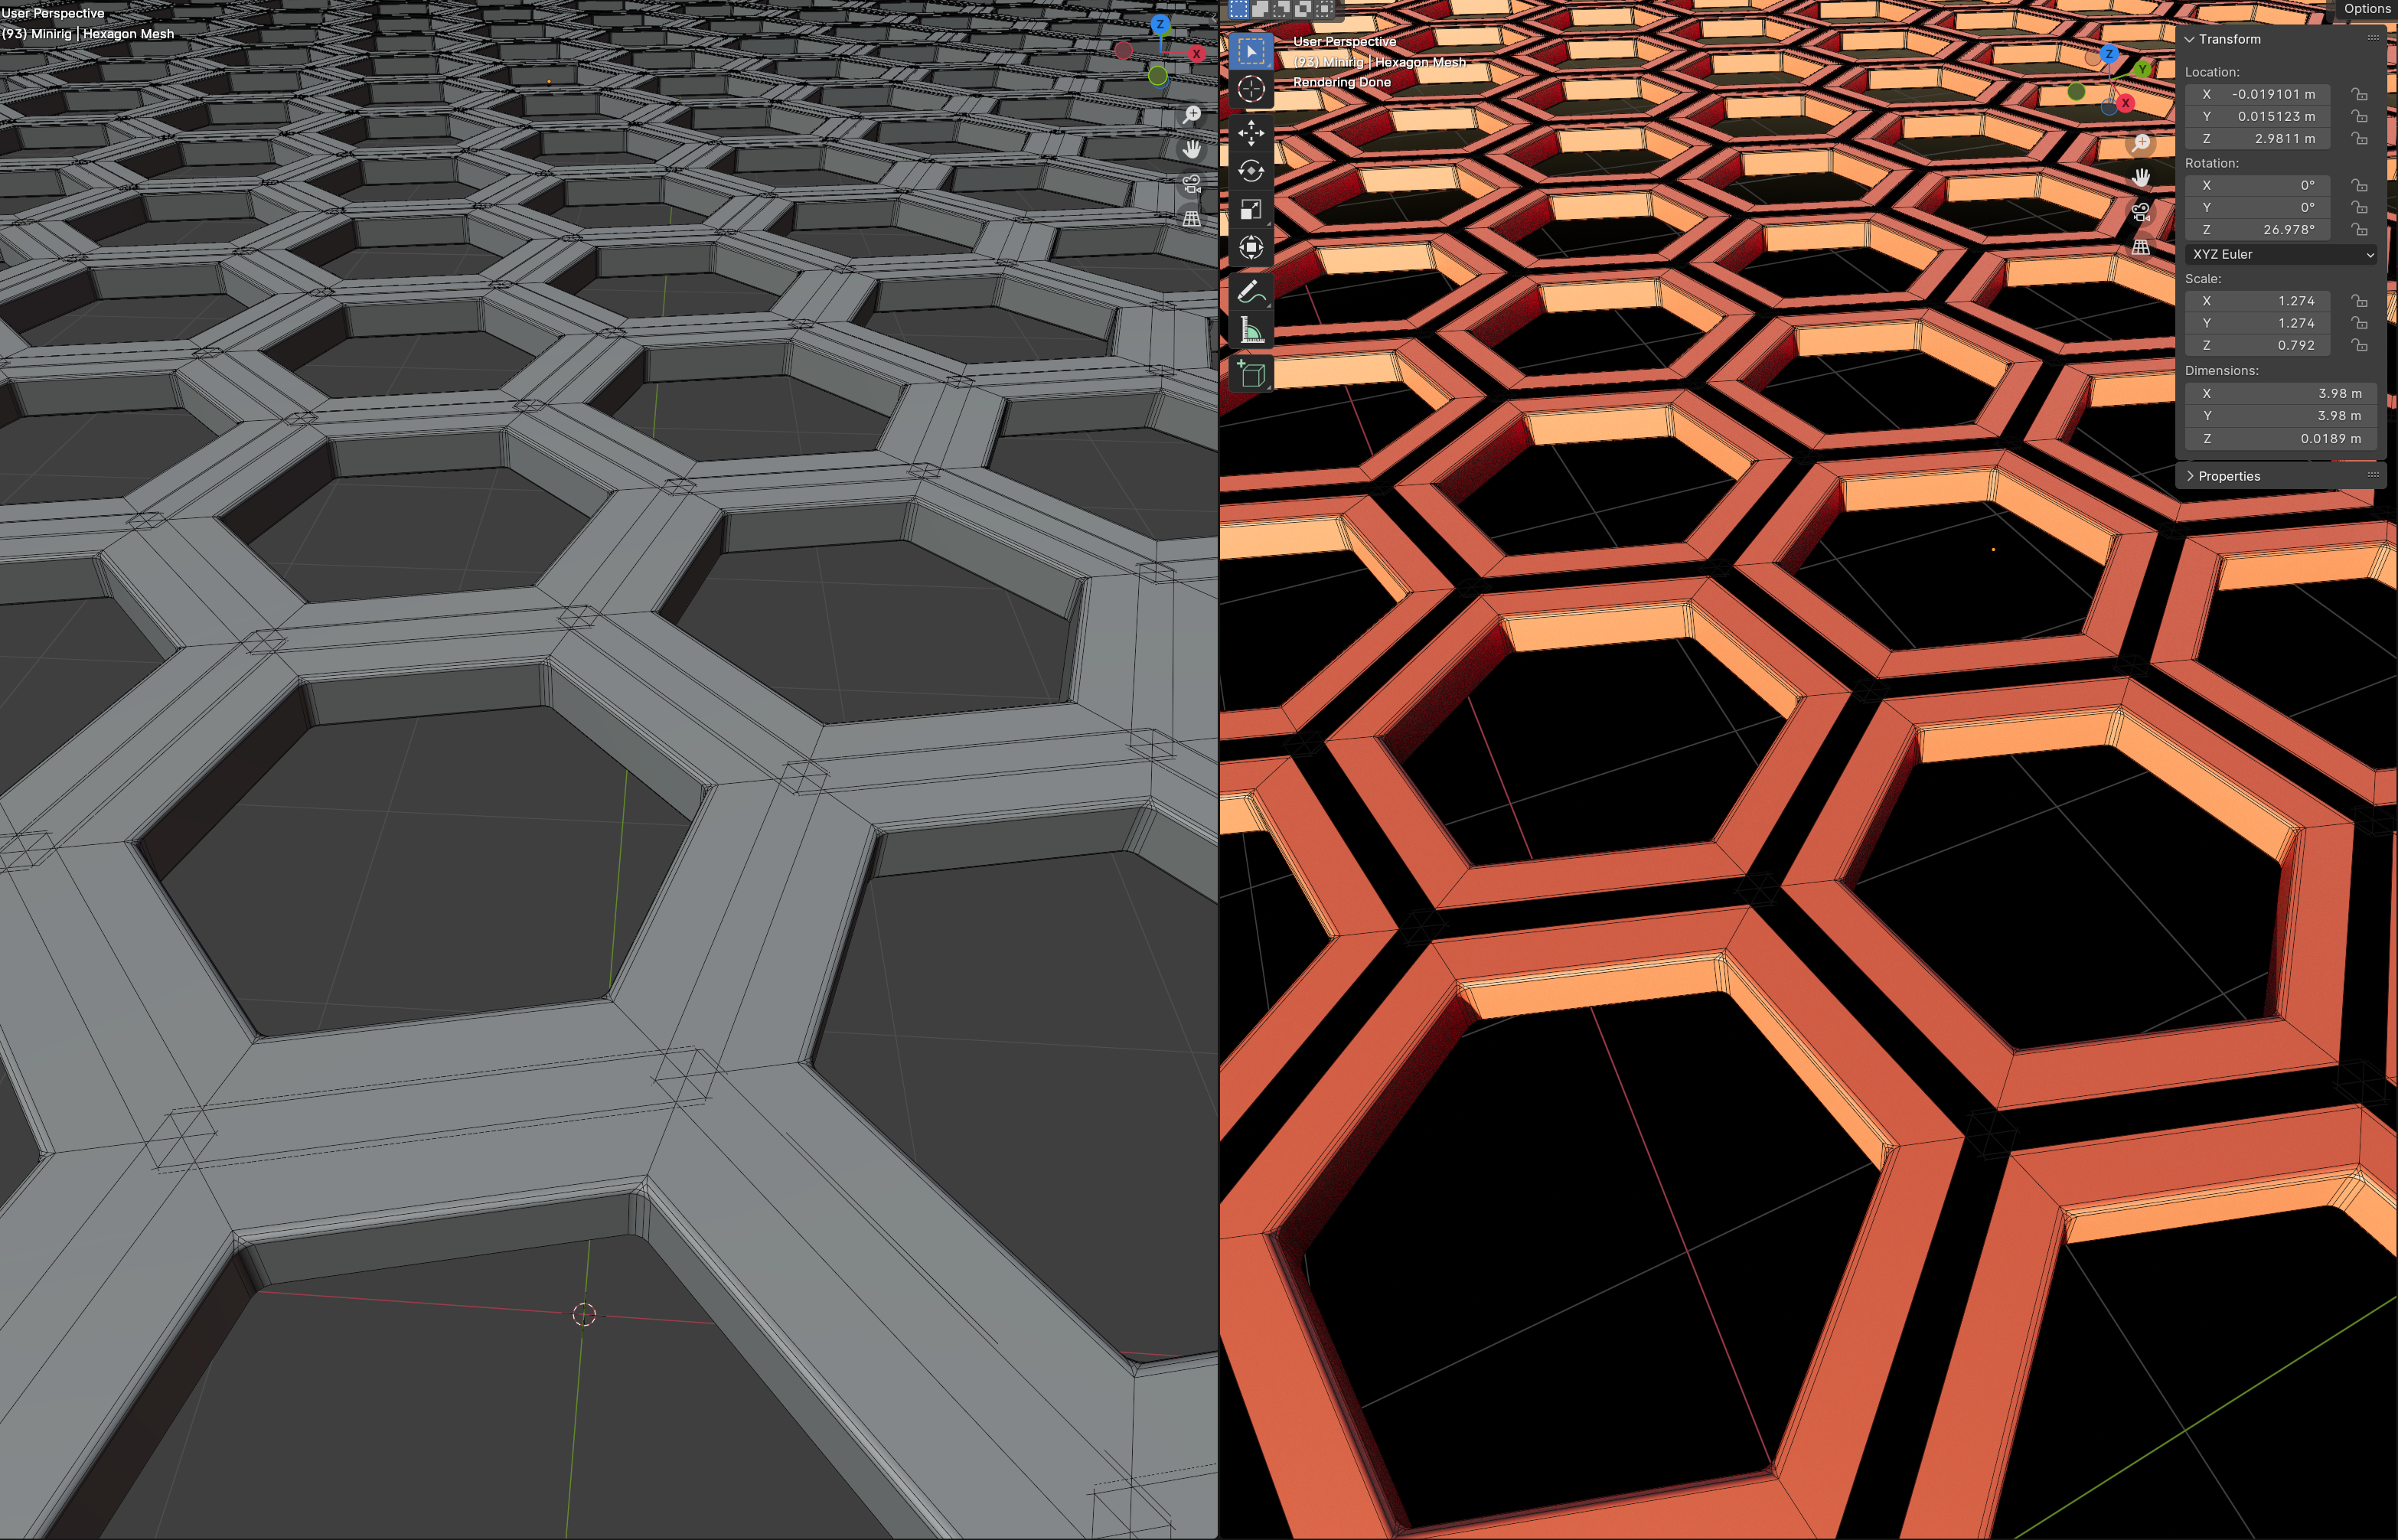Click Dimensions X field 3.98 m
Screen dimensions: 2398x1540
2281,394
